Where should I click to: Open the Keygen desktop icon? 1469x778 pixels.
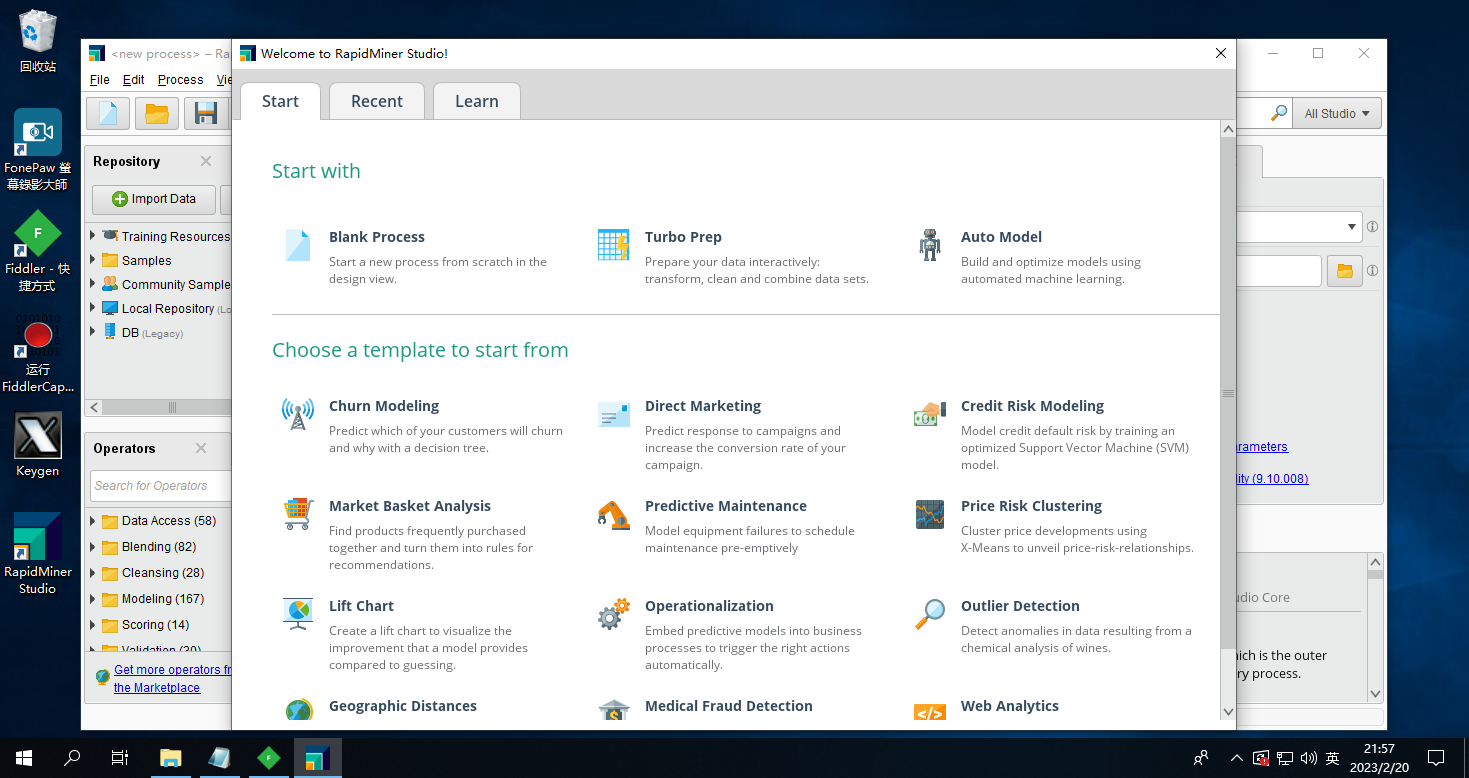click(38, 445)
